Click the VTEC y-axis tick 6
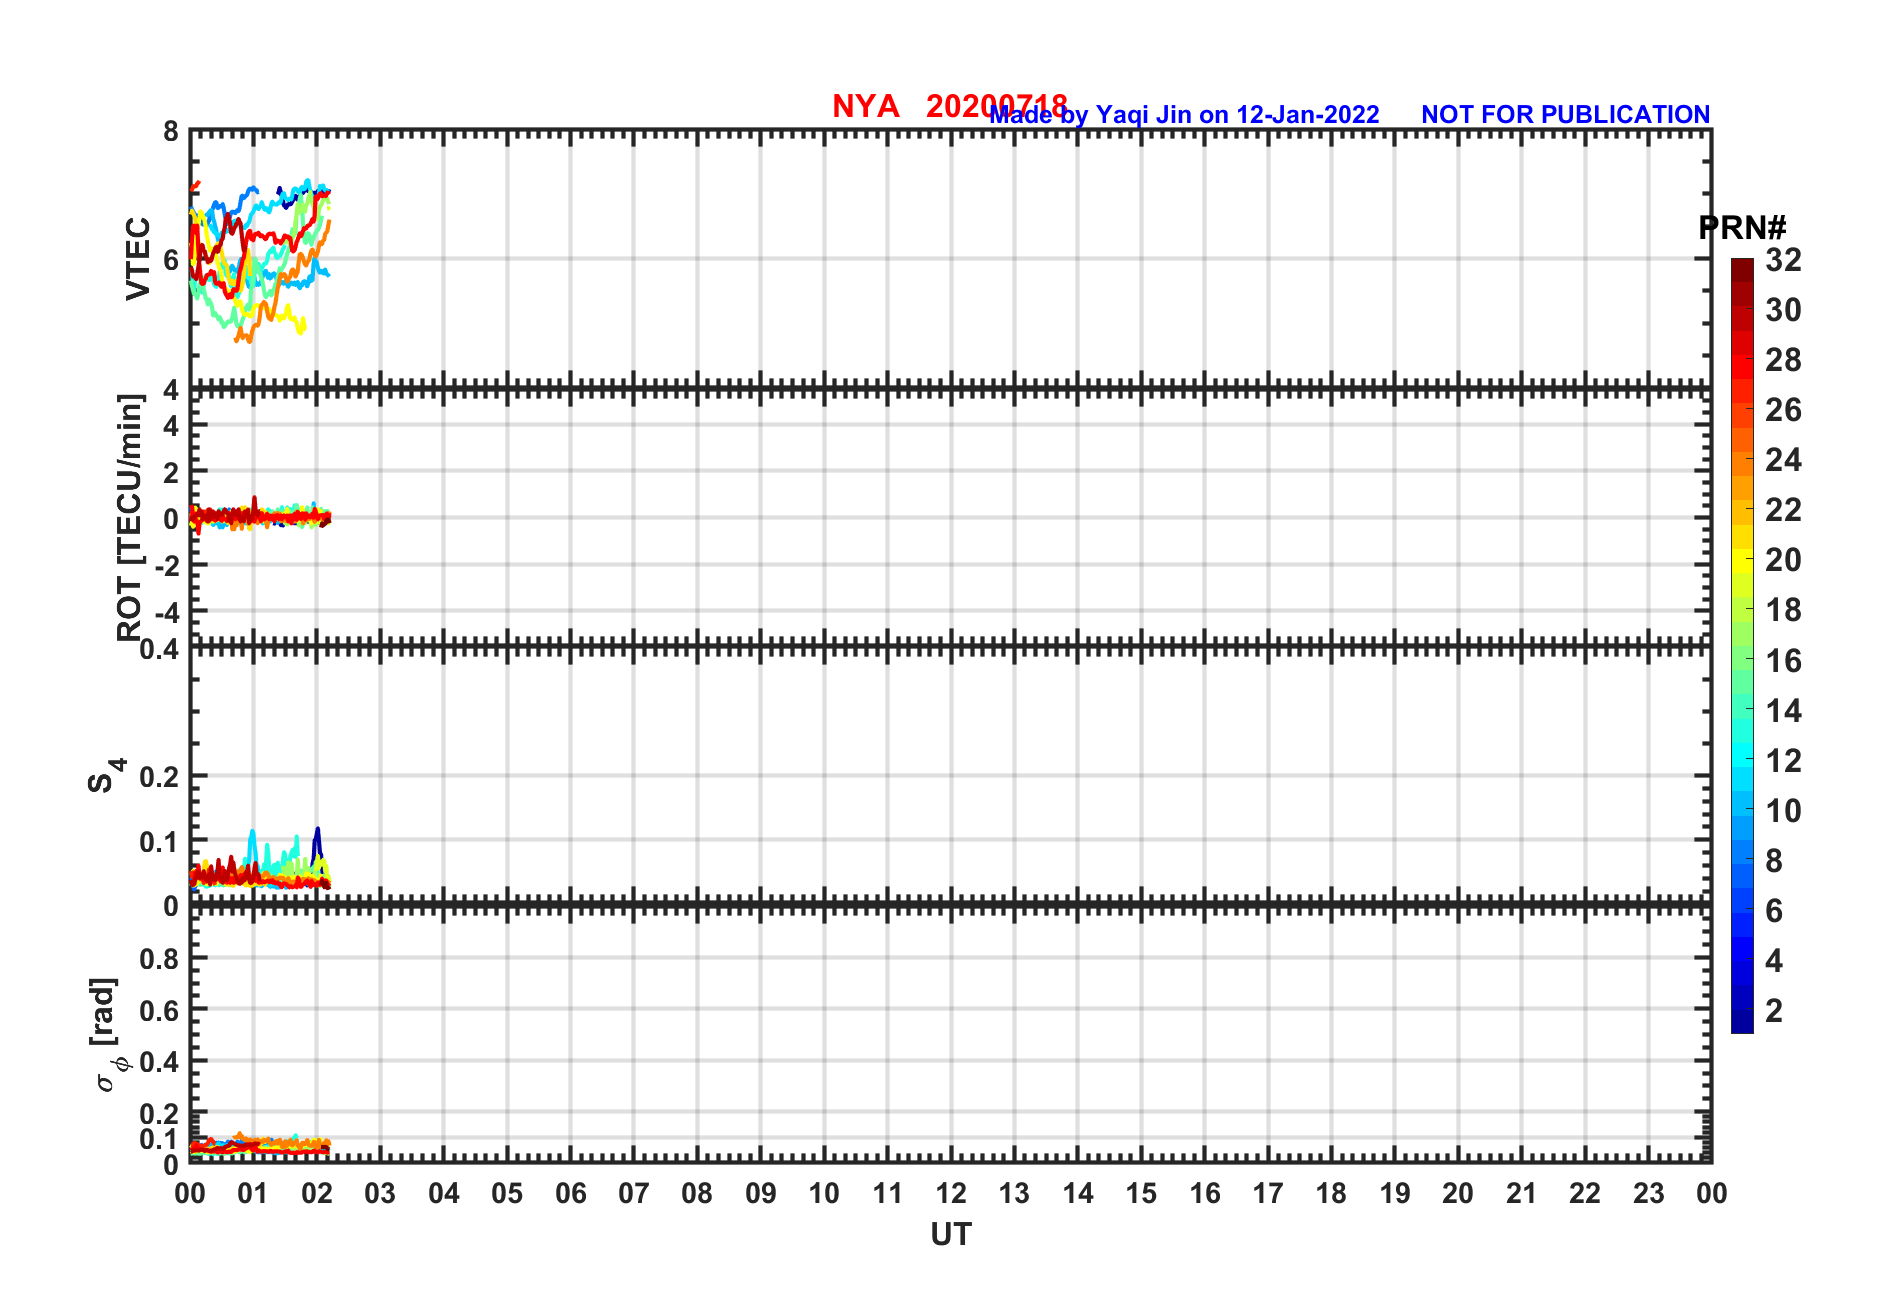This screenshot has height=1292, width=1902. [x=171, y=260]
